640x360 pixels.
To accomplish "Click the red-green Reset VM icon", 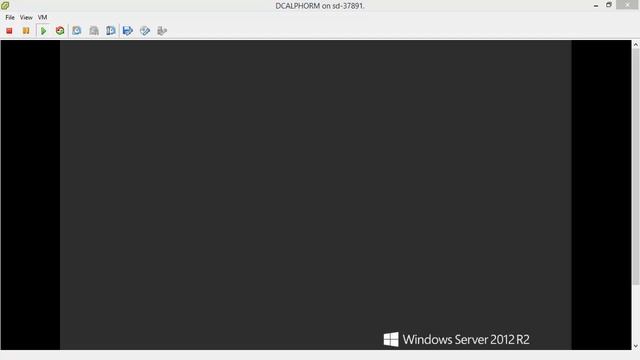I will pos(60,31).
